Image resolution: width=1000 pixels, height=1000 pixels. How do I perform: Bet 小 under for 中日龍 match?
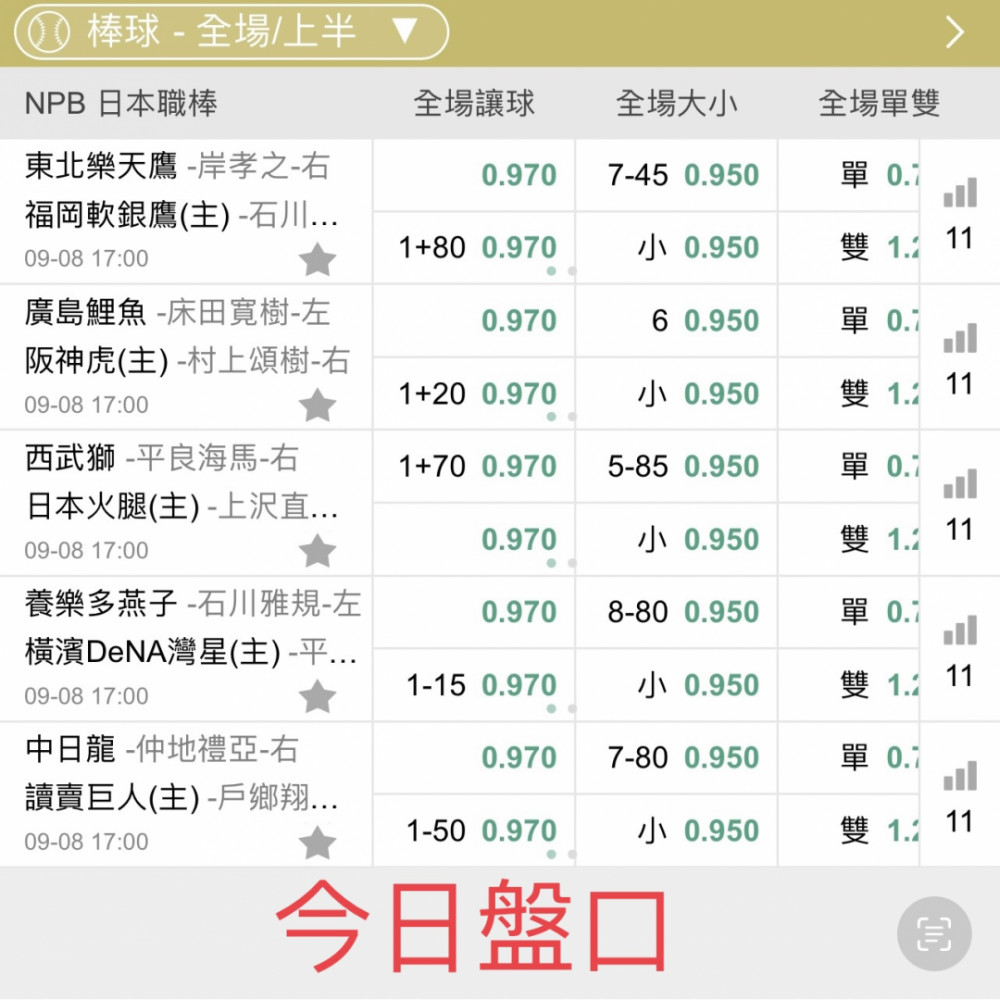coord(676,830)
